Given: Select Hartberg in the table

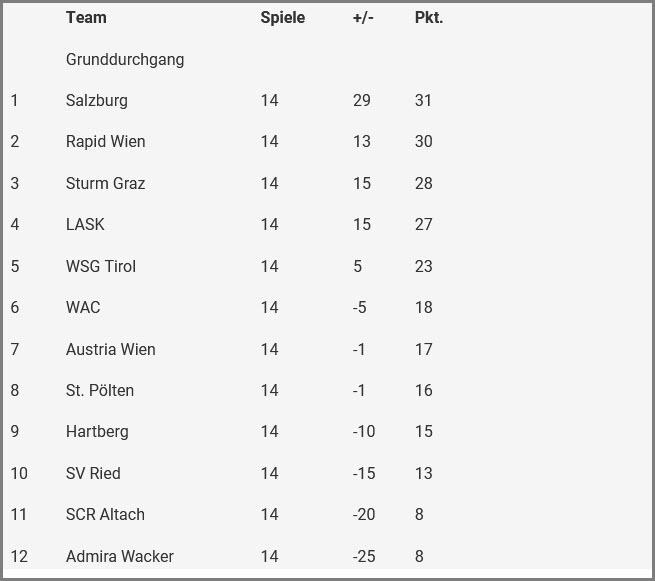Looking at the screenshot, I should coord(97,431).
